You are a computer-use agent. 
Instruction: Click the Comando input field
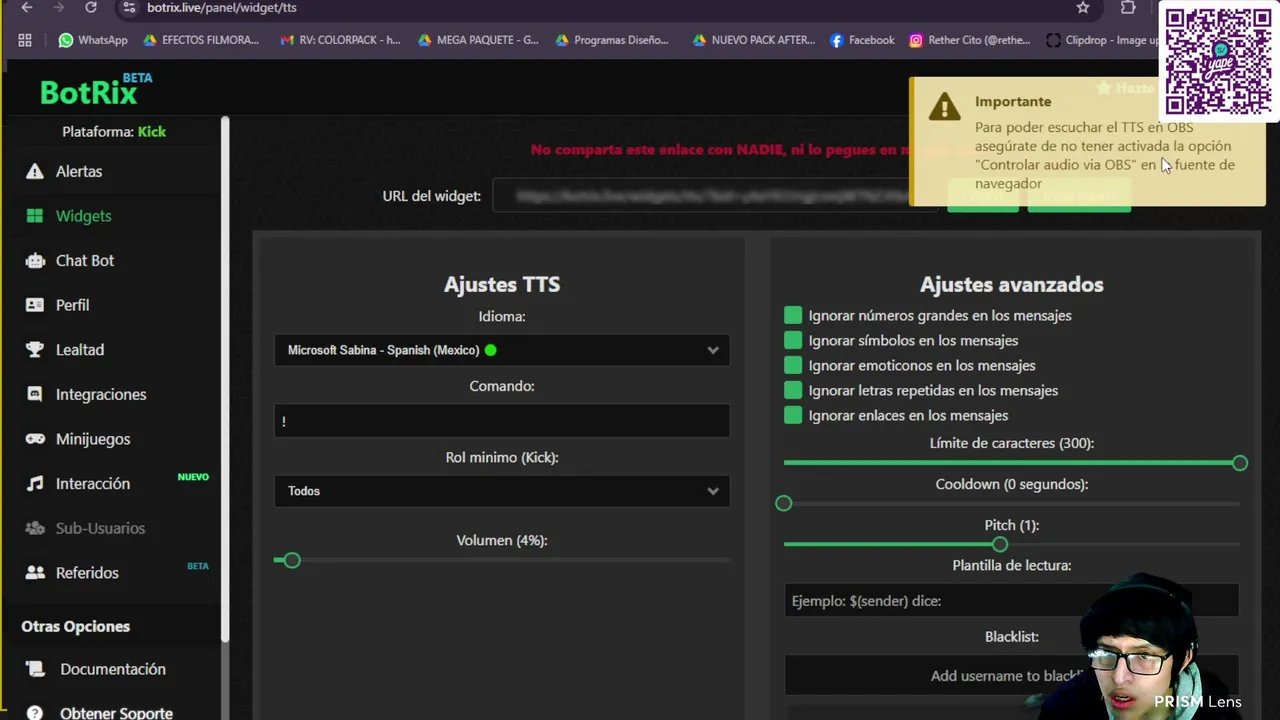tap(502, 421)
